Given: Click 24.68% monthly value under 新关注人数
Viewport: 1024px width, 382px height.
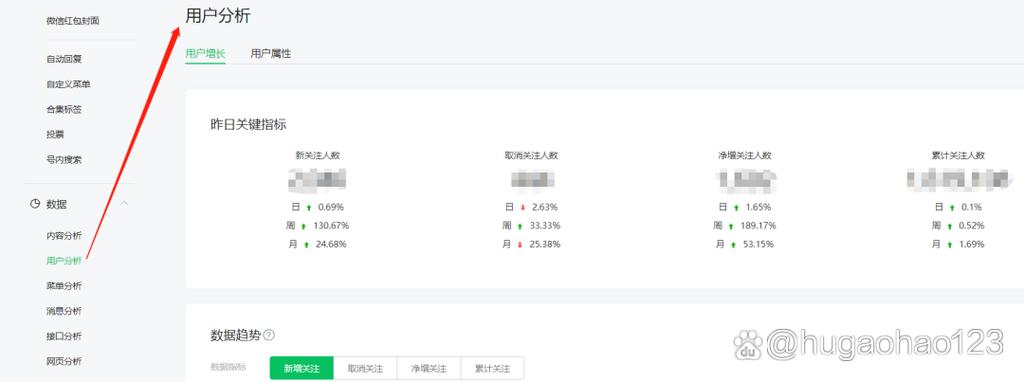Looking at the screenshot, I should click(332, 244).
